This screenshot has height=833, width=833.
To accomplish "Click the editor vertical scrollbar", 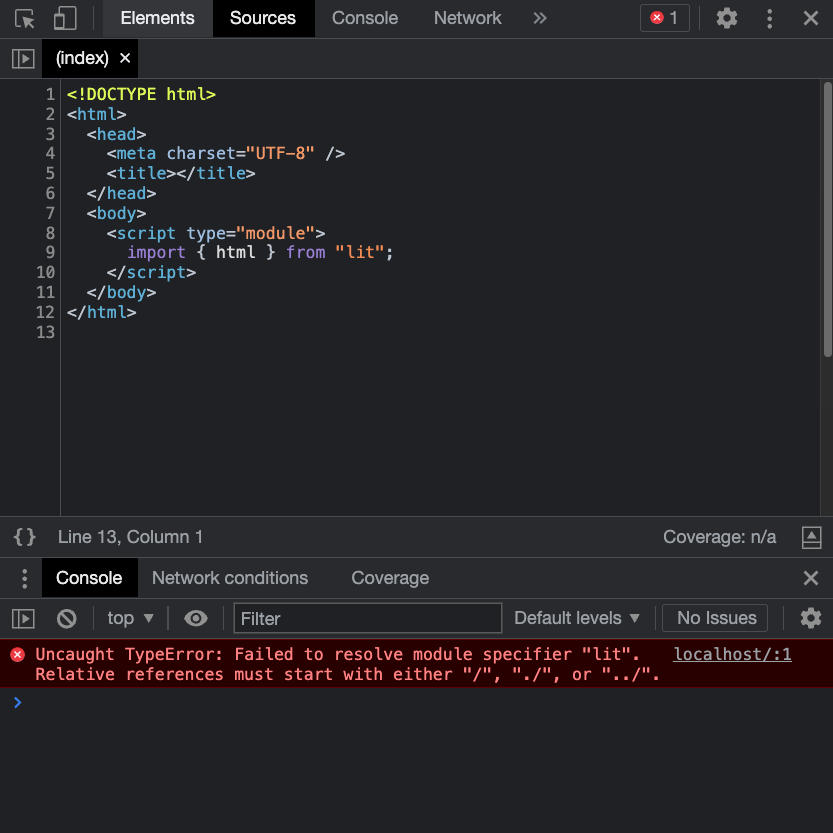I will (827, 219).
